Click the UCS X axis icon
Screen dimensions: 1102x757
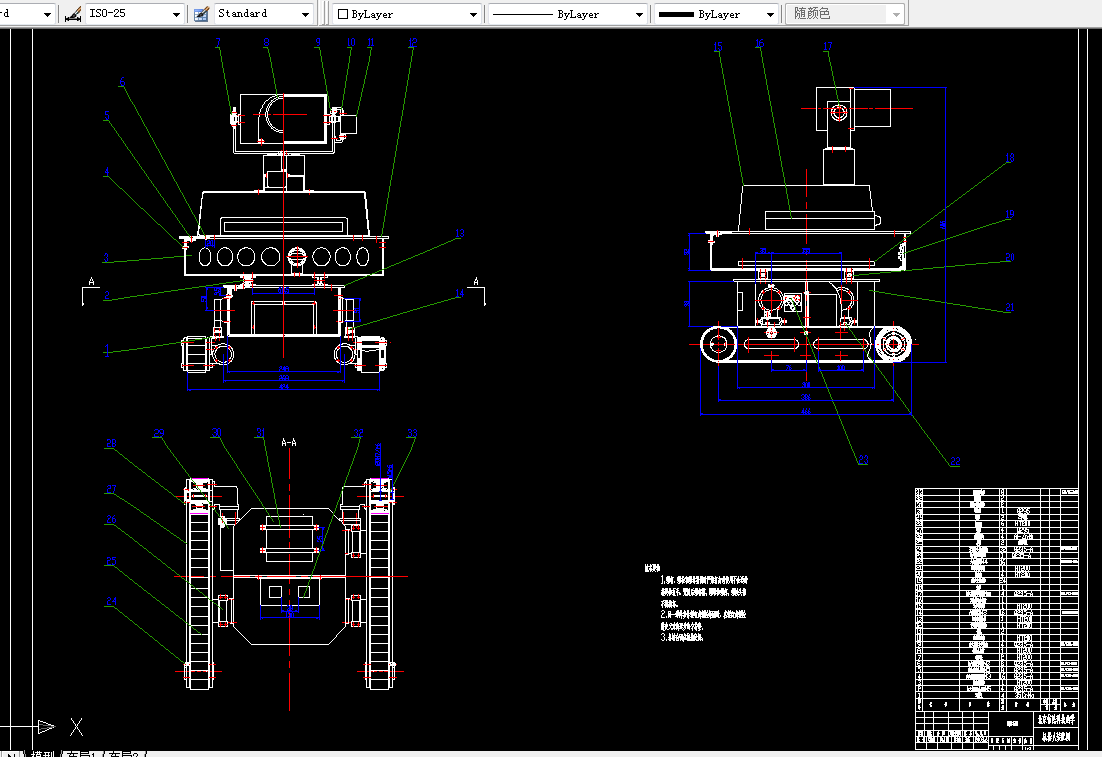click(76, 727)
